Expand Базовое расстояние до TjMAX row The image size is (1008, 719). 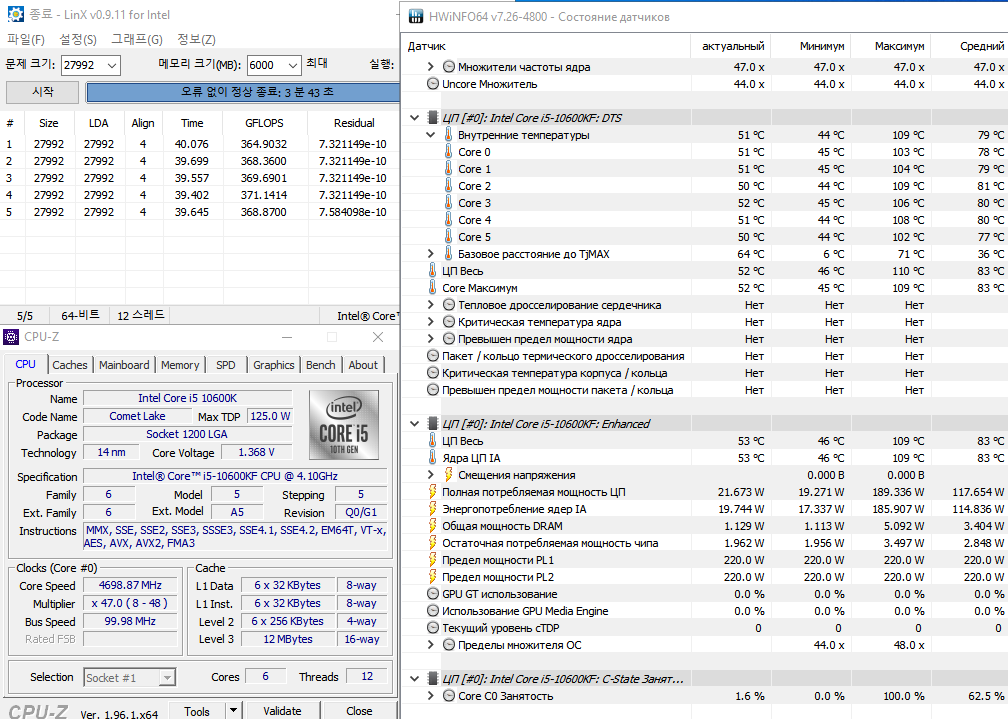click(x=431, y=253)
